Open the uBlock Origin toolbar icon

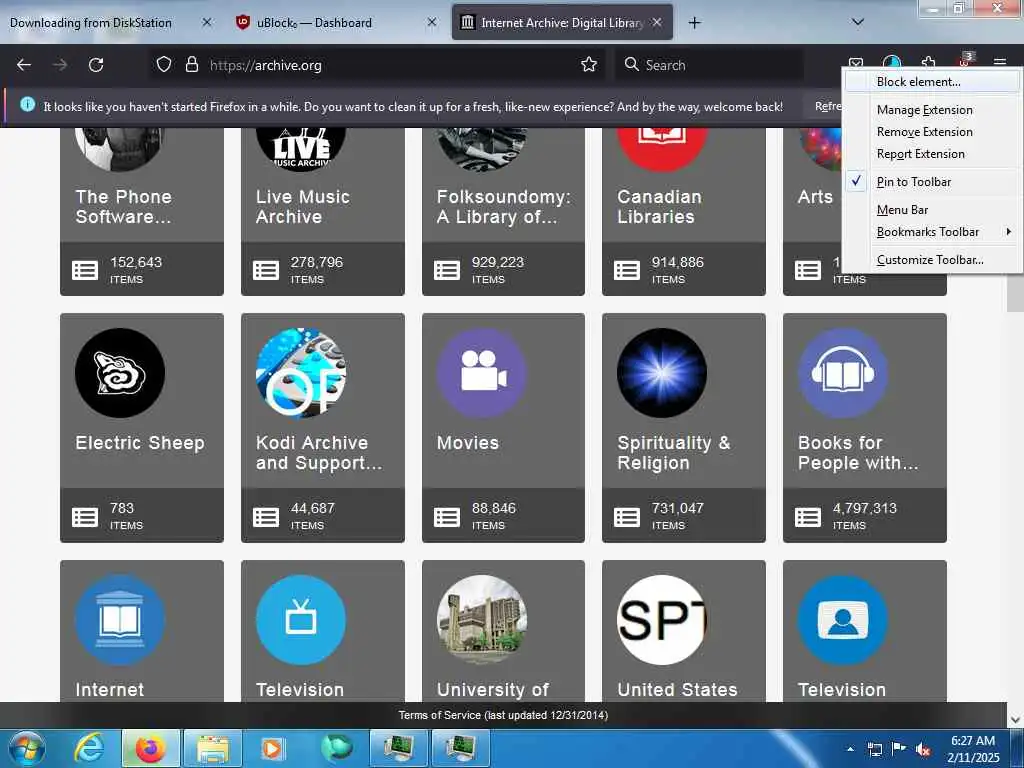(966, 60)
